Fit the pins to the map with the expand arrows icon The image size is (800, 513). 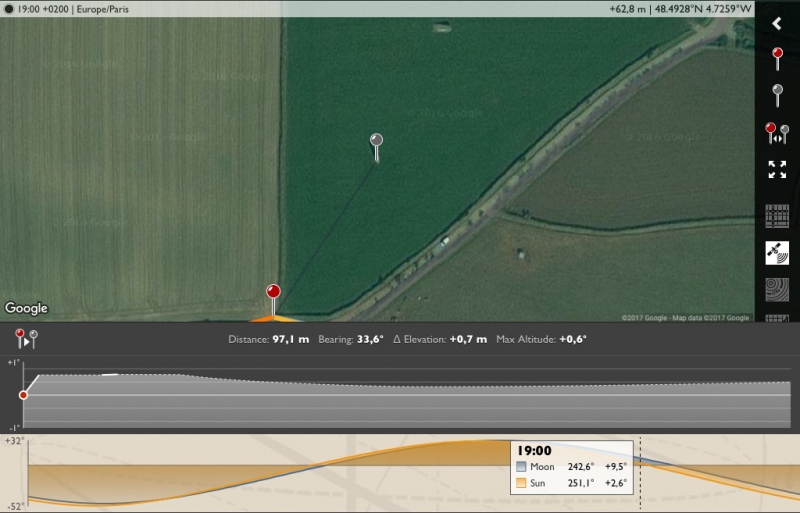tap(777, 169)
